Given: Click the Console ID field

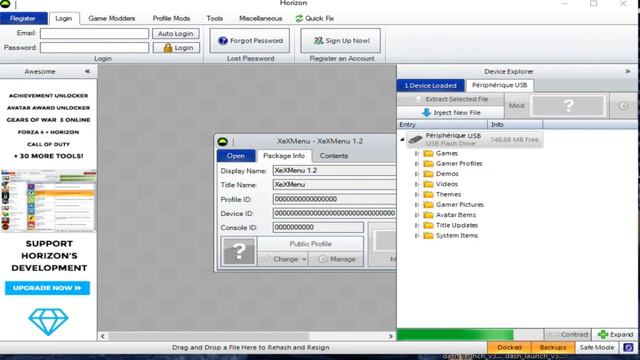Looking at the screenshot, I should [318, 227].
